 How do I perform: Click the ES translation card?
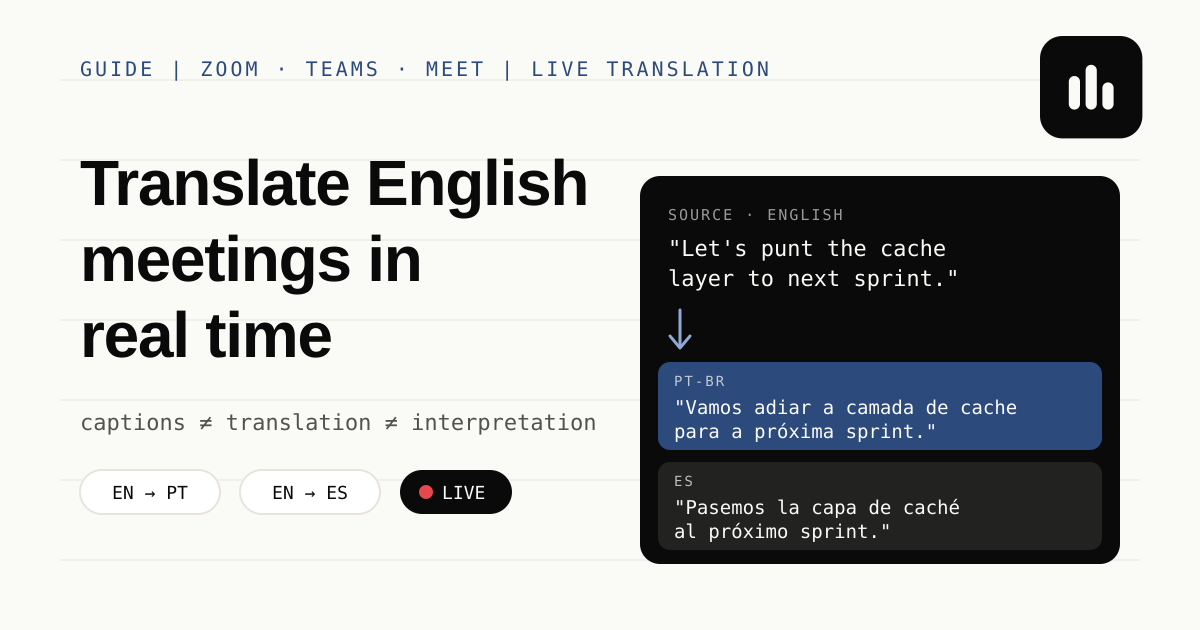click(880, 506)
